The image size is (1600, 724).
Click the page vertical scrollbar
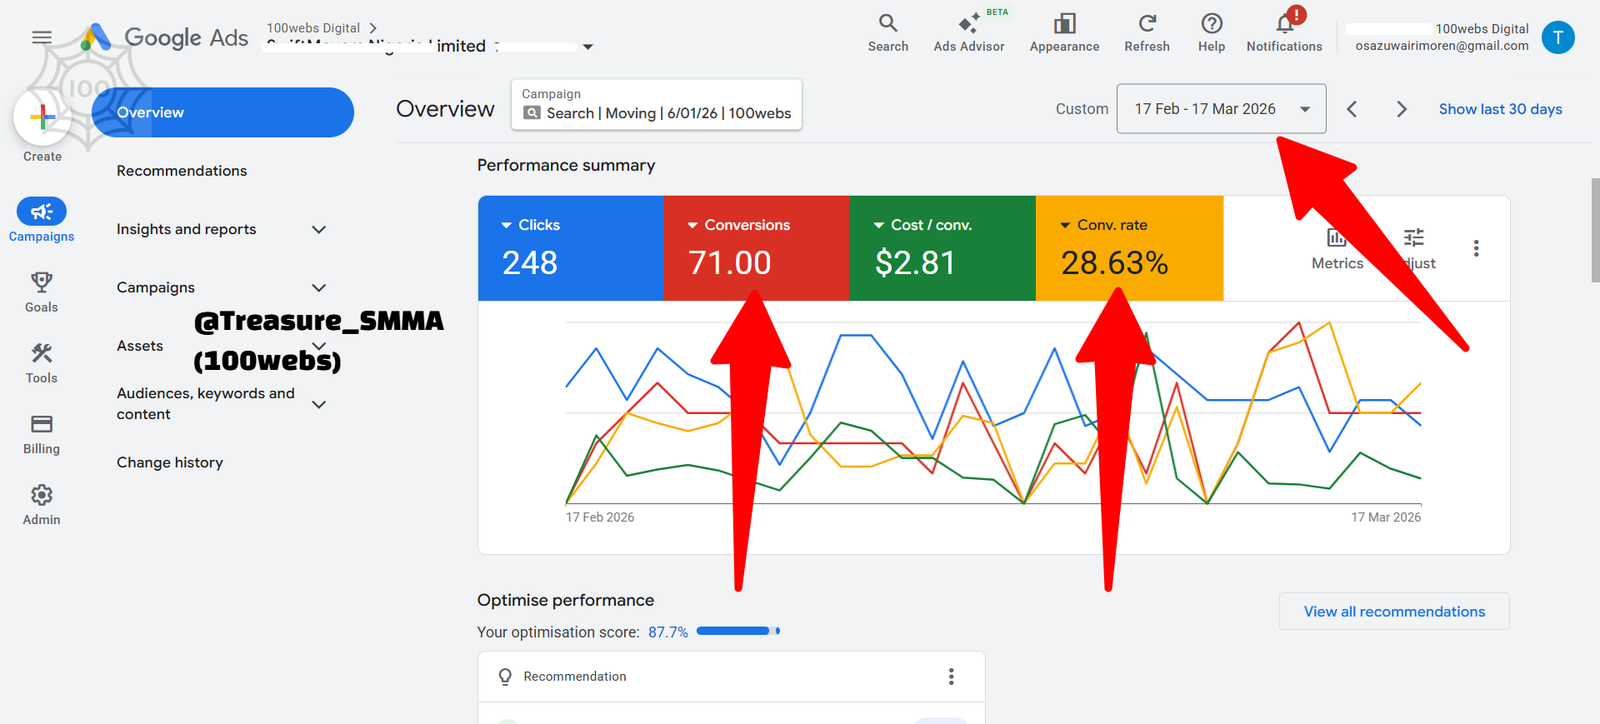pyautogui.click(x=1595, y=231)
